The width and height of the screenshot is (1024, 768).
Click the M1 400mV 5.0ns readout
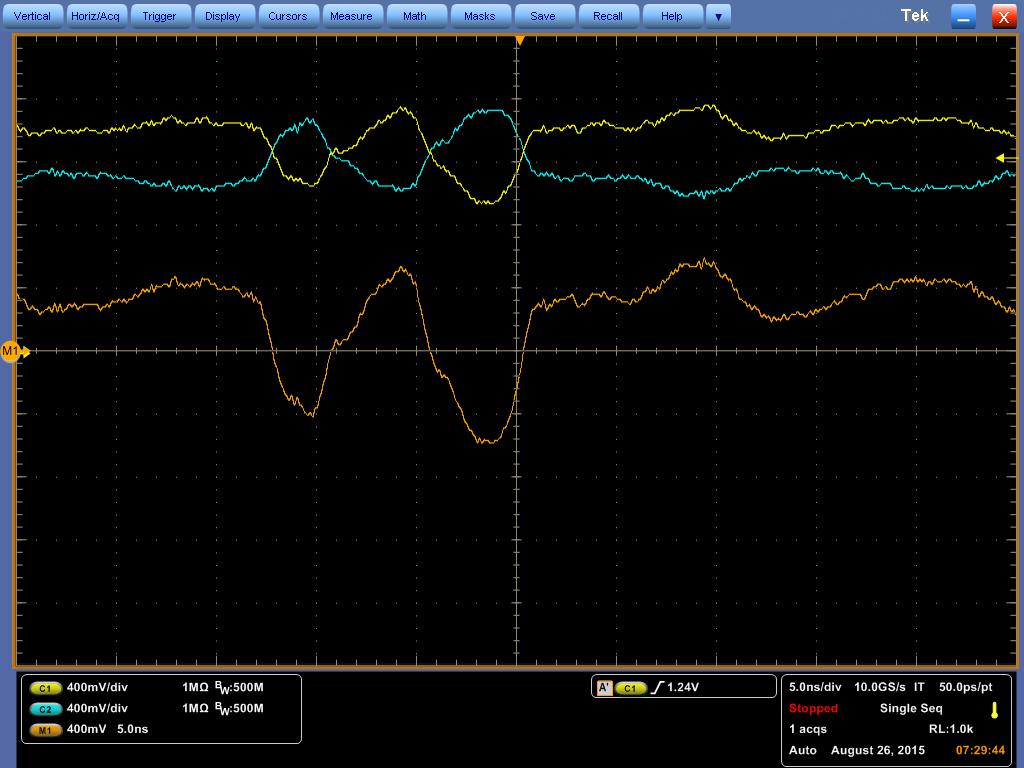[x=108, y=729]
